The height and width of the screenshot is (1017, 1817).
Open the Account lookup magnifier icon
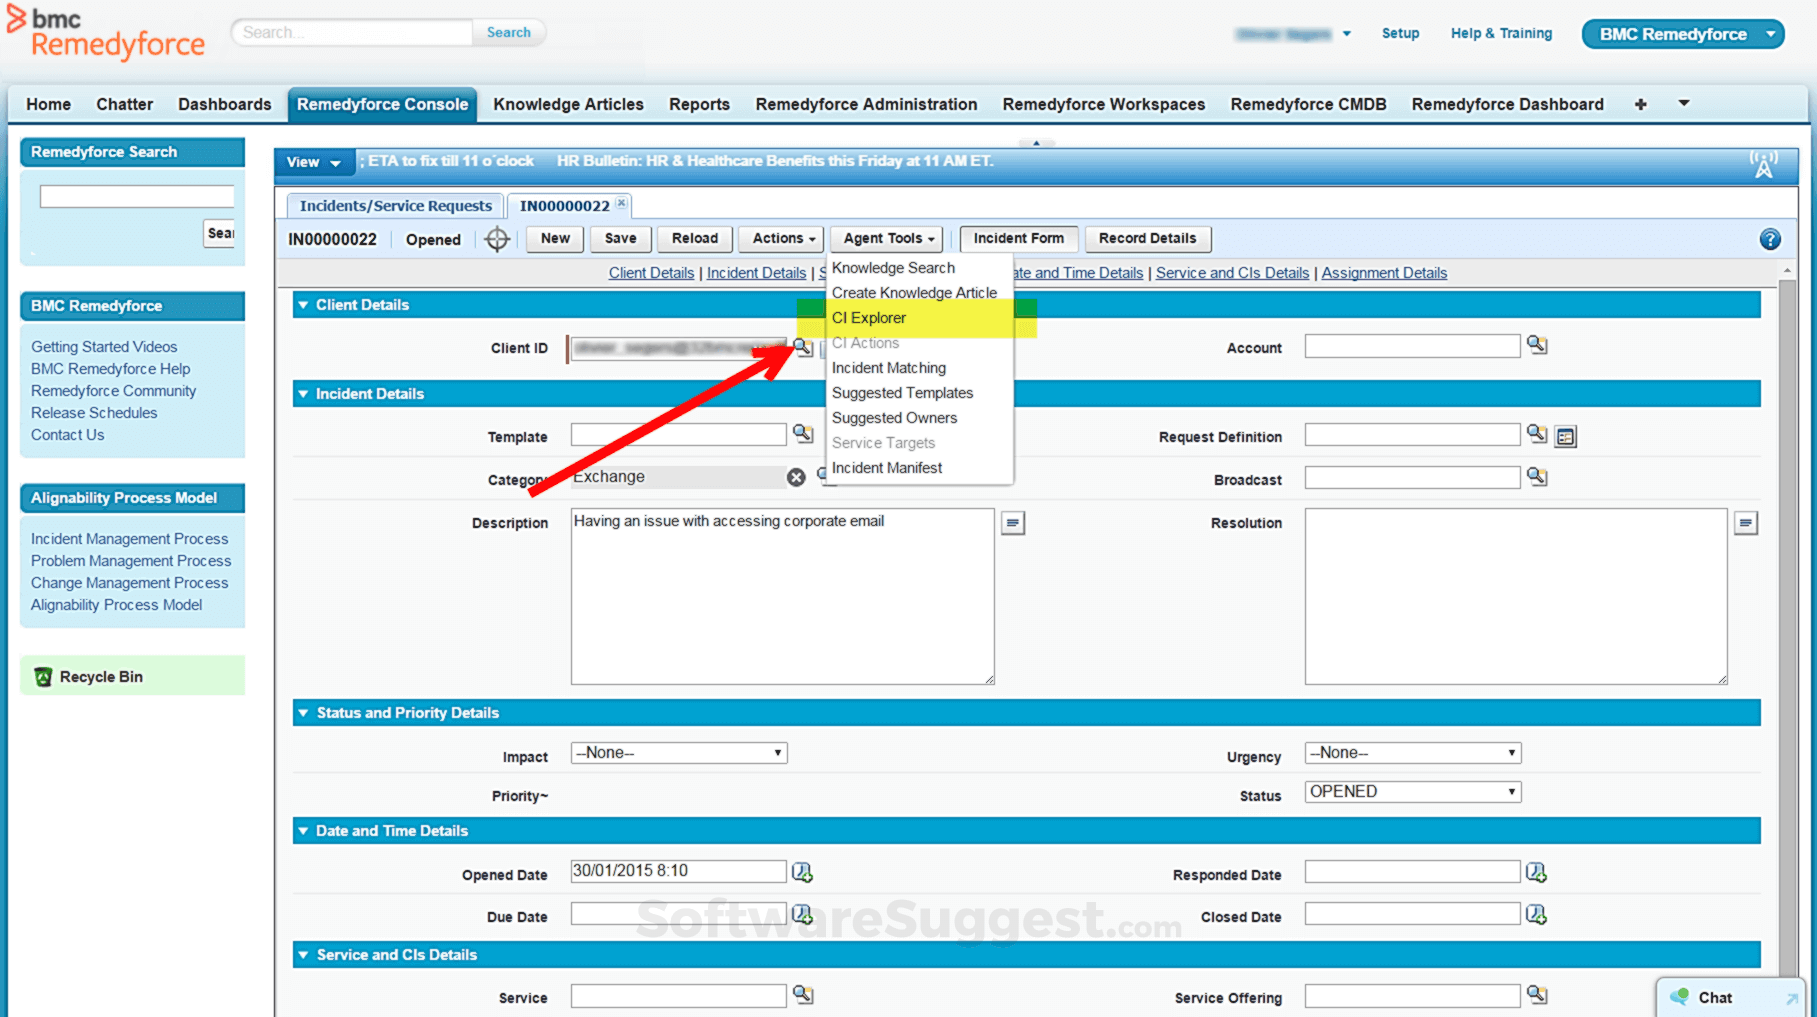tap(1537, 345)
